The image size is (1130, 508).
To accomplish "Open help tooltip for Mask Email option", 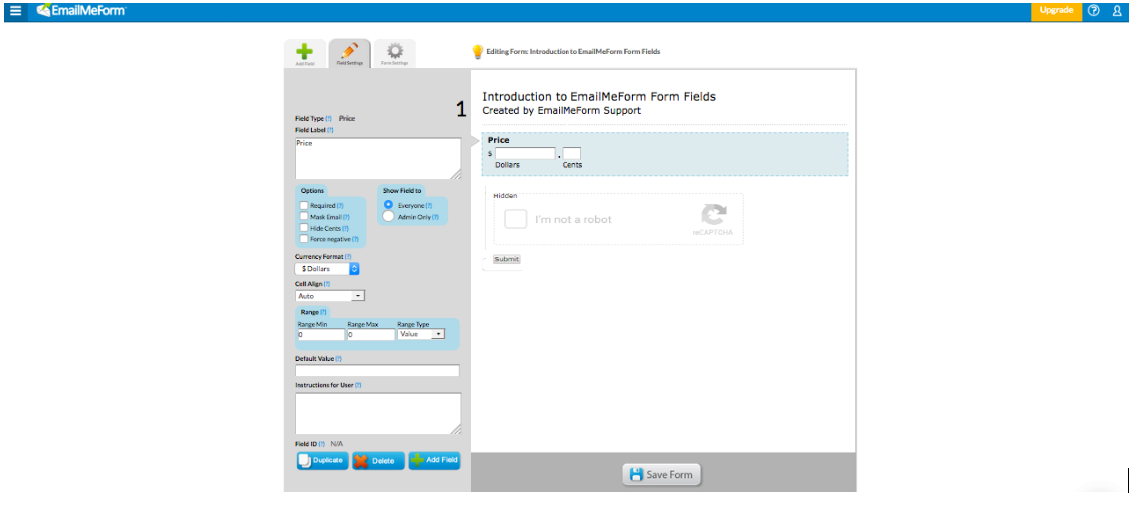I will pyautogui.click(x=346, y=217).
